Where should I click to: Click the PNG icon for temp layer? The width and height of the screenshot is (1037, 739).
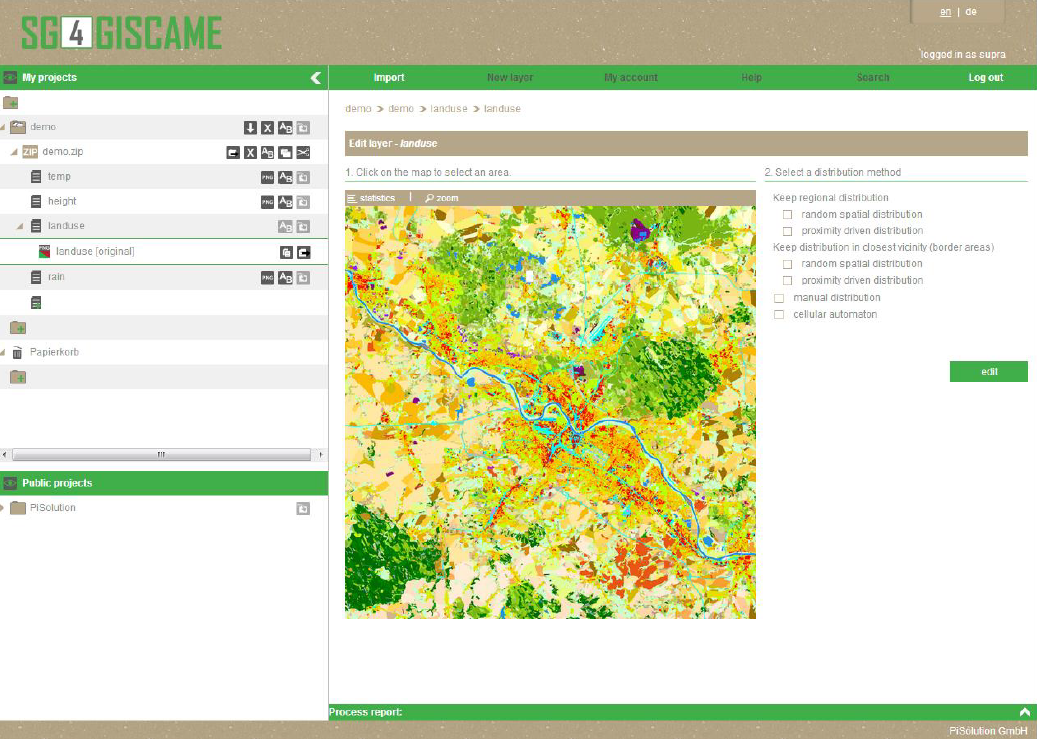267,177
